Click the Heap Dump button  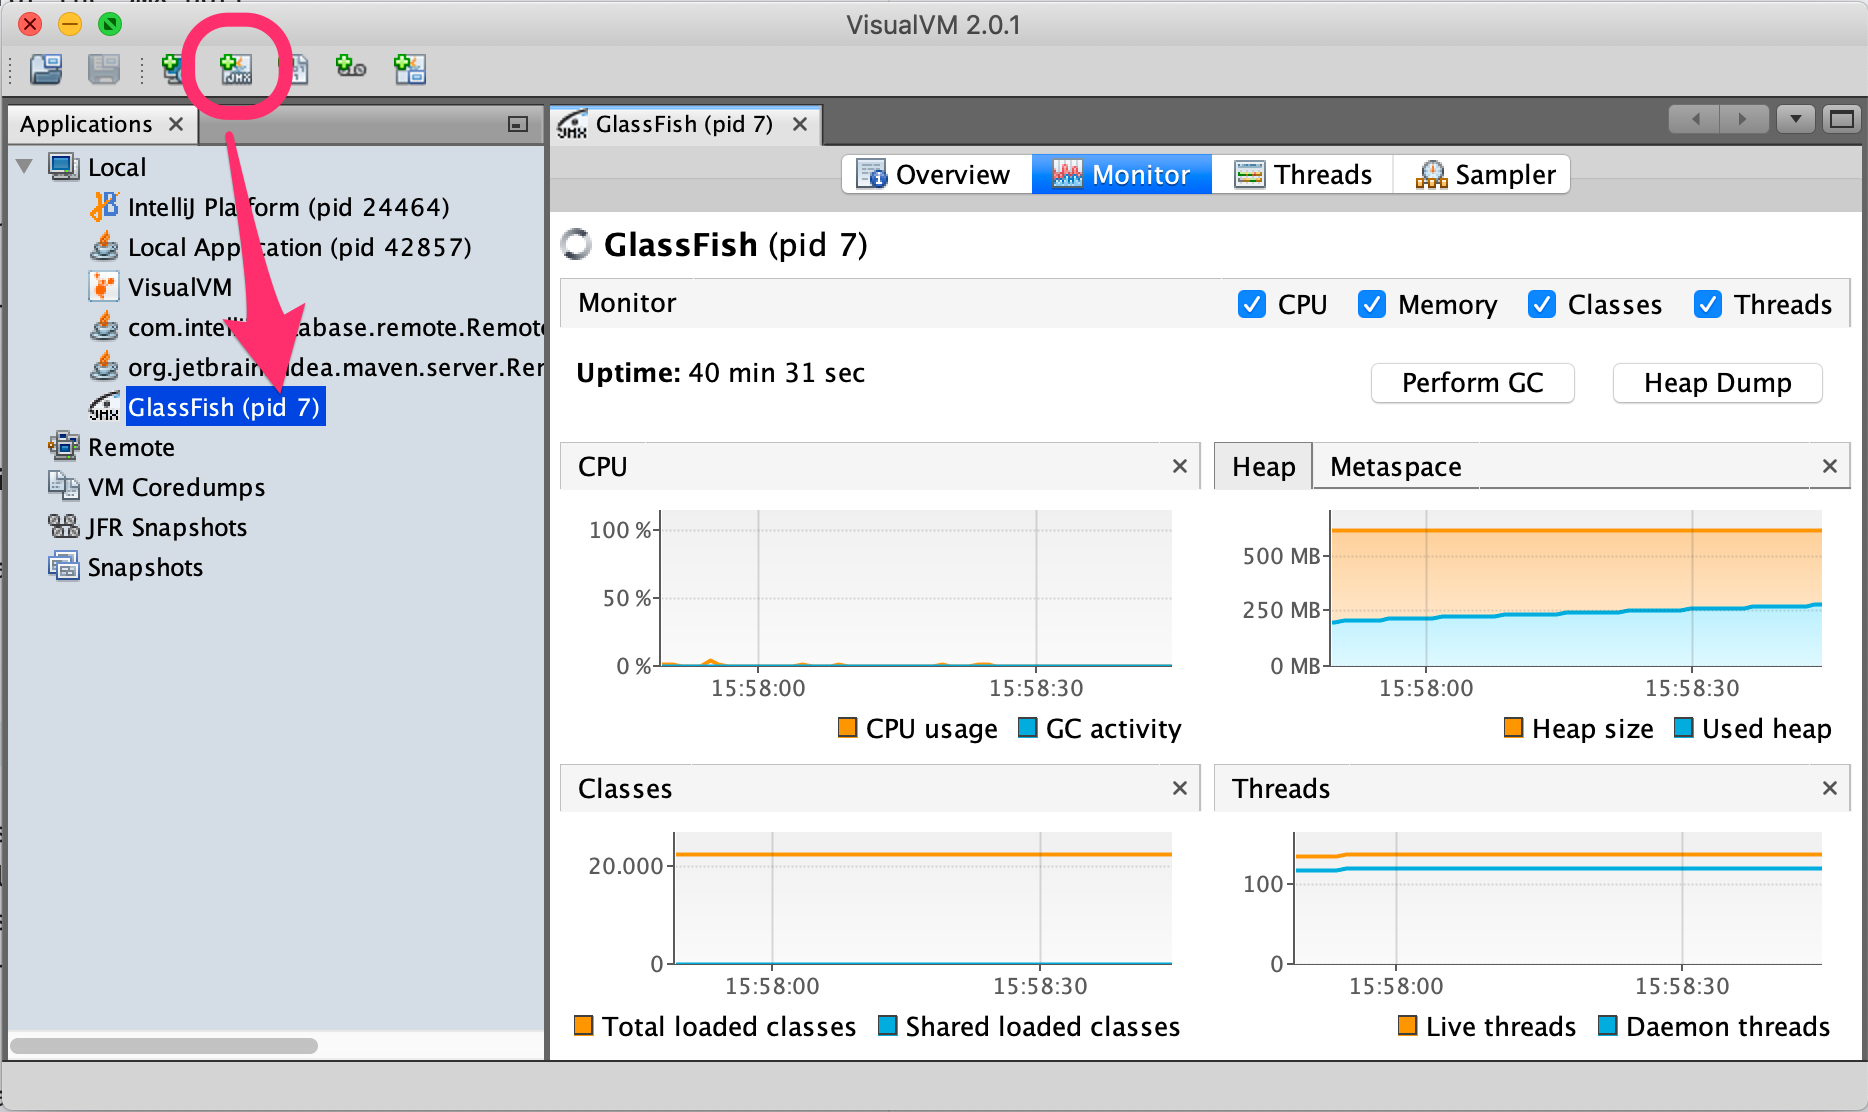point(1717,383)
